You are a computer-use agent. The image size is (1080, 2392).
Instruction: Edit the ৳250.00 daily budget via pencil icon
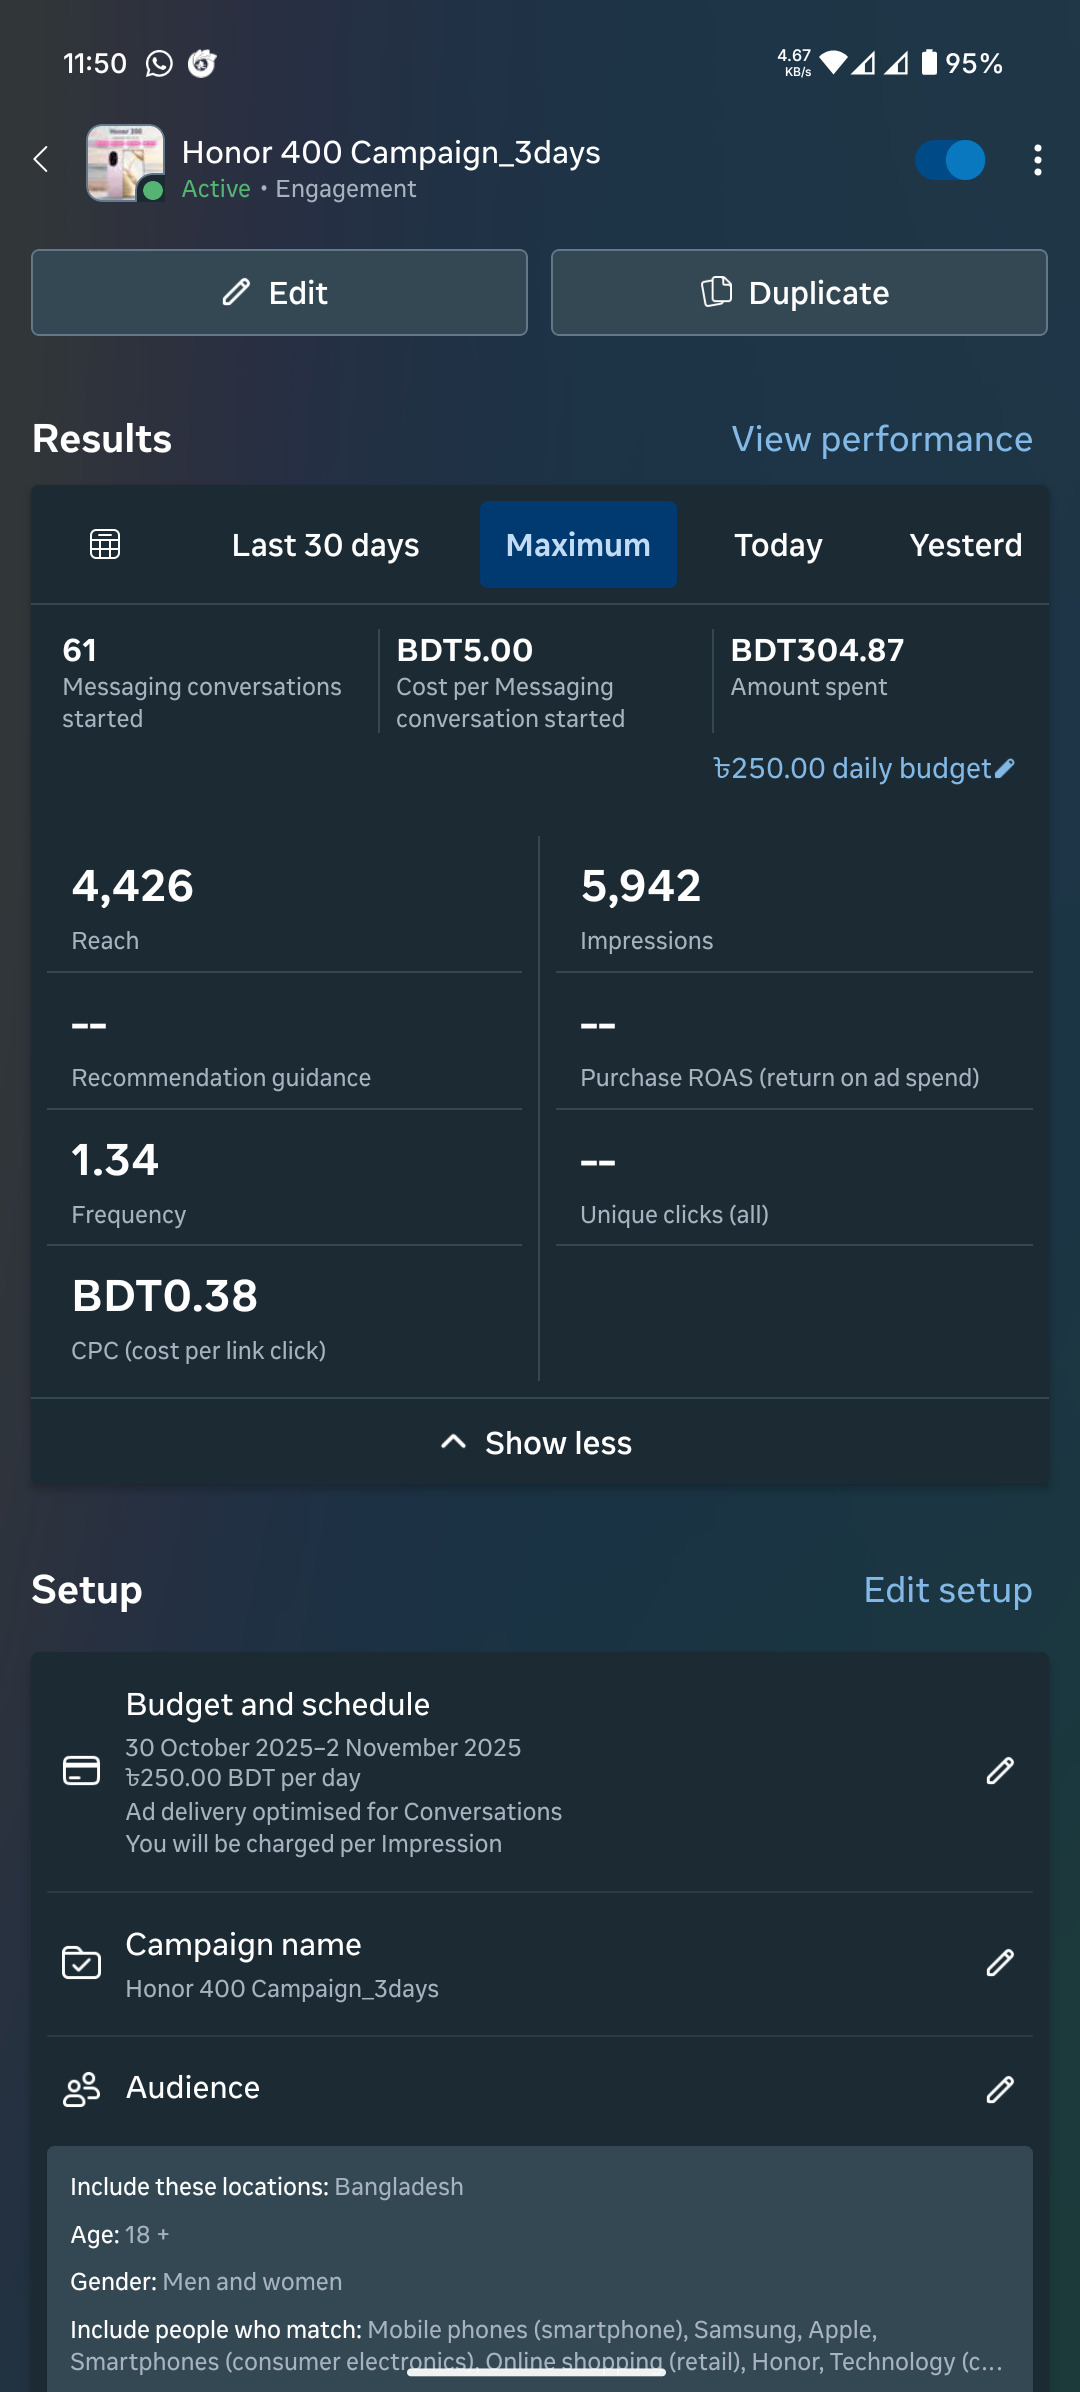pyautogui.click(x=1004, y=768)
